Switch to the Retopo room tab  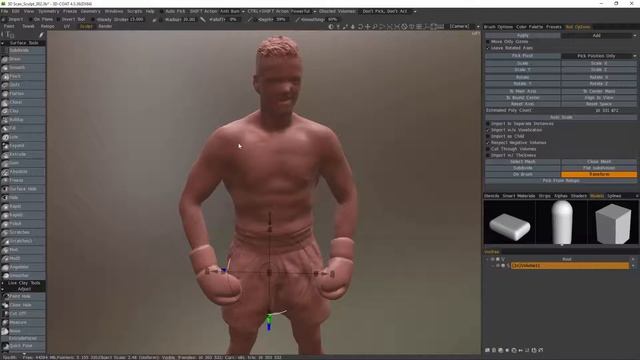47,27
